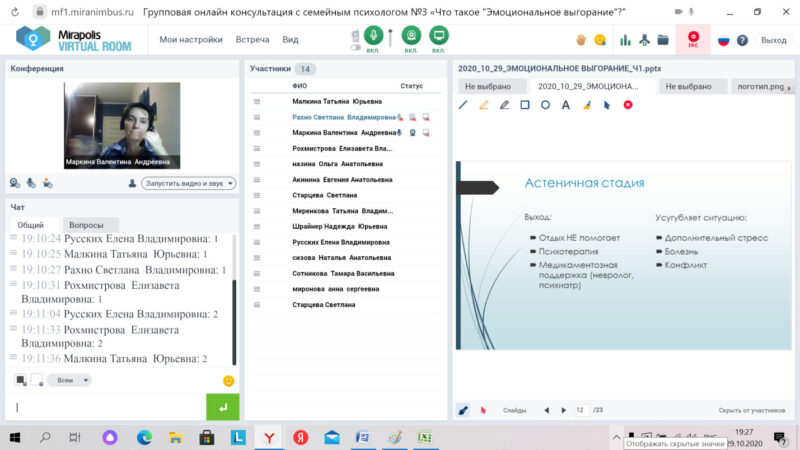Open row menu for Рахно Светлана Владимировна

[x=257, y=117]
